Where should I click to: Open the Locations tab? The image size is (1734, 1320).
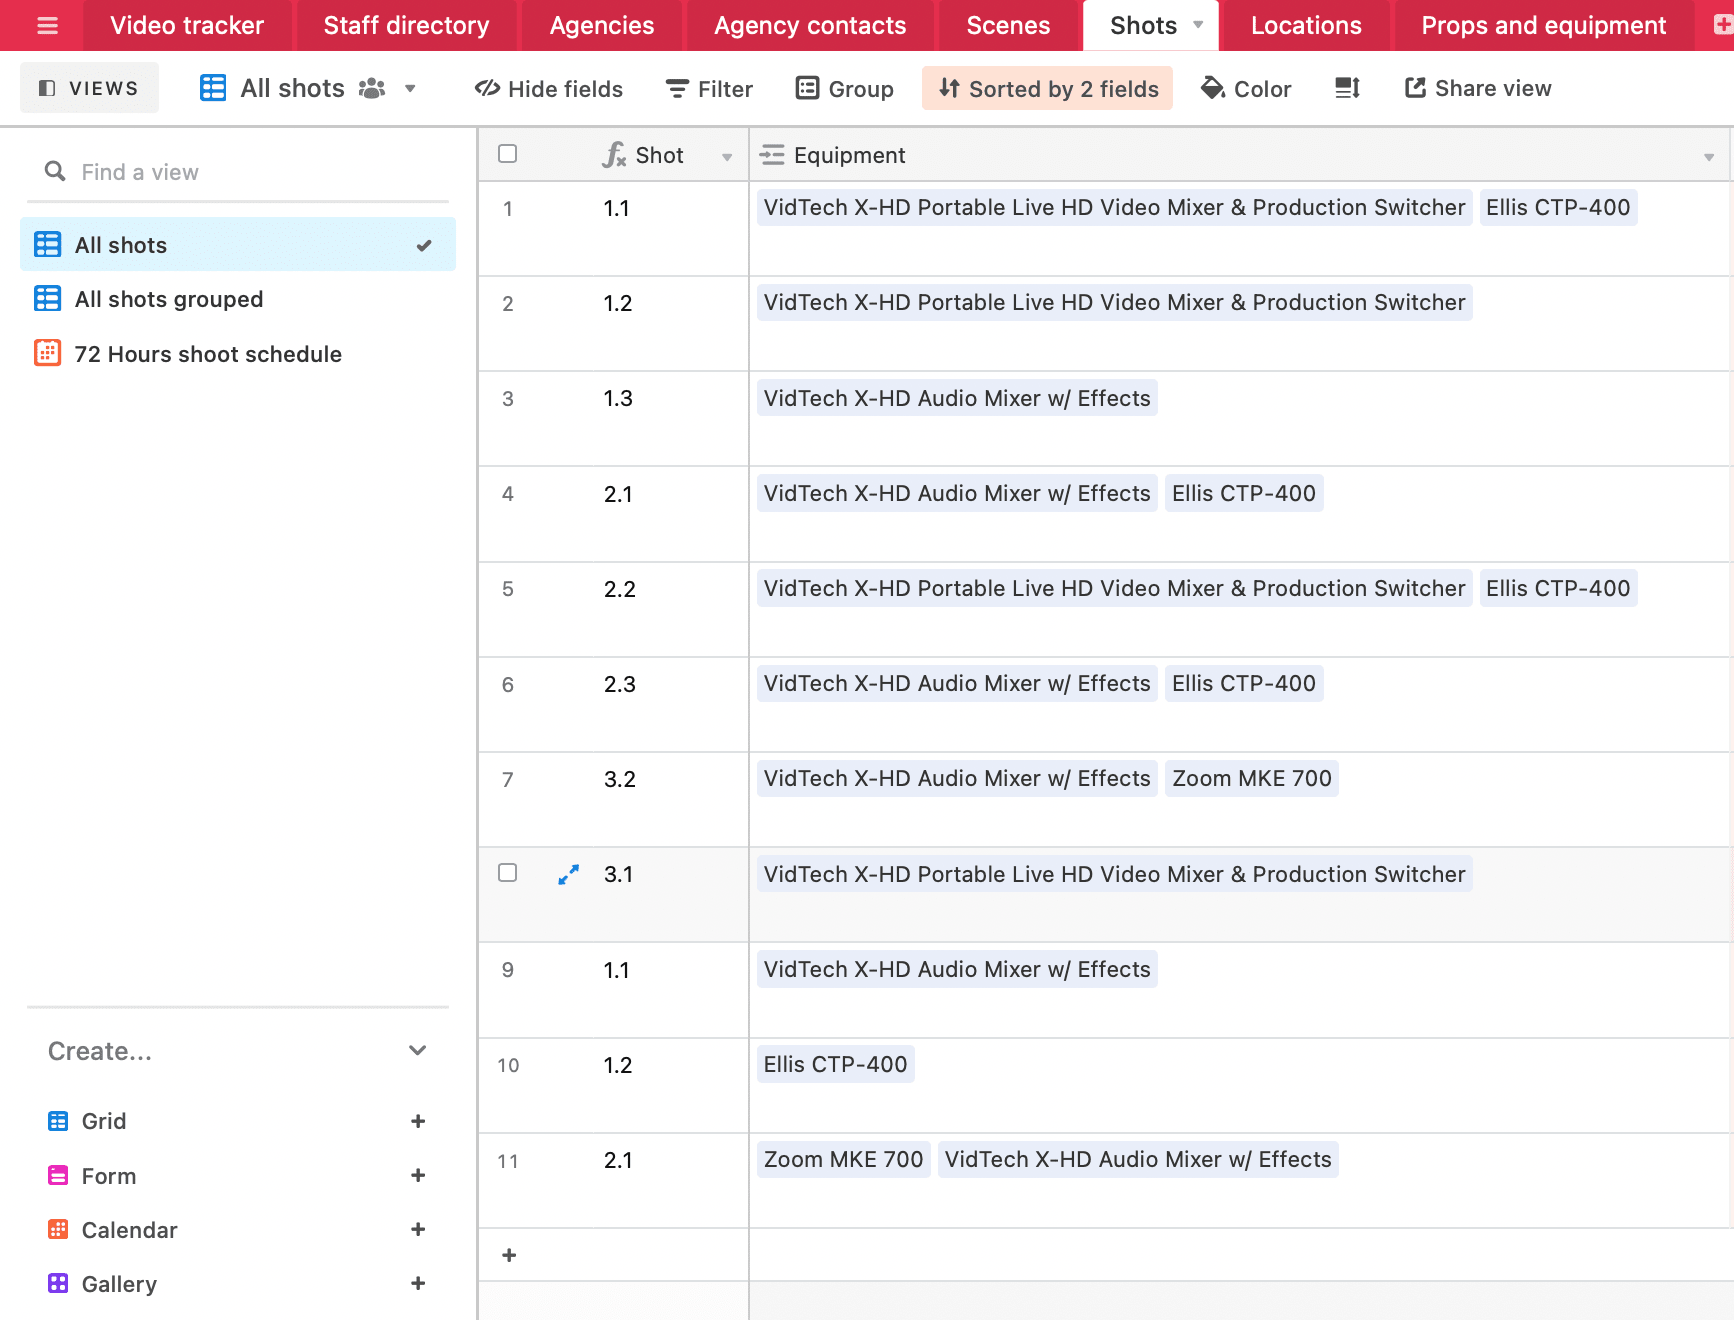pyautogui.click(x=1306, y=26)
